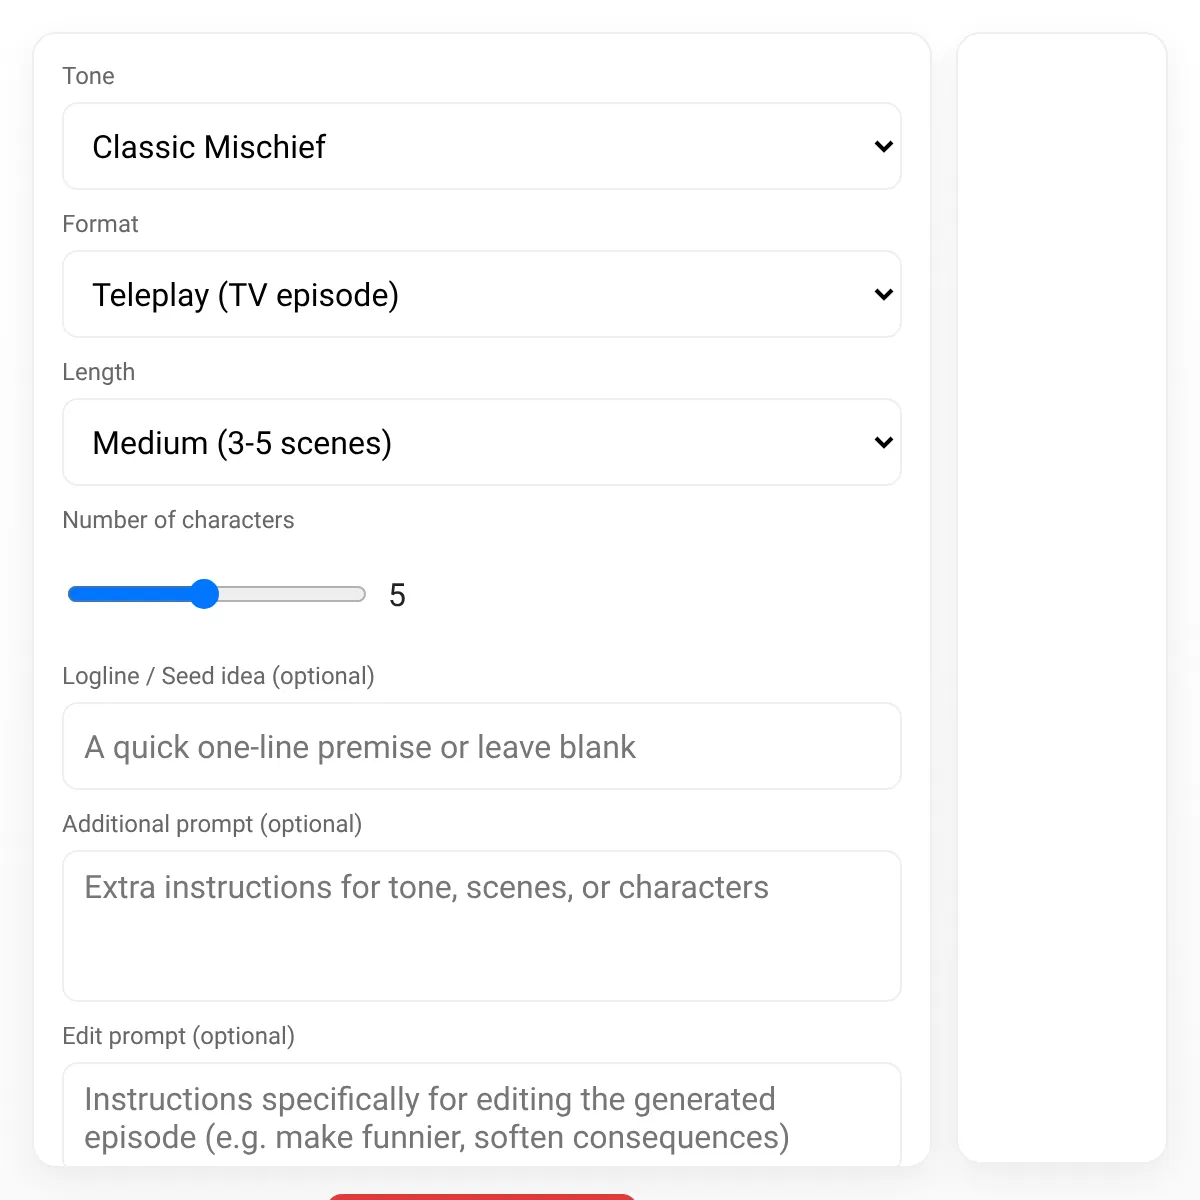Click the gray unfilled part of characters slider

292,594
